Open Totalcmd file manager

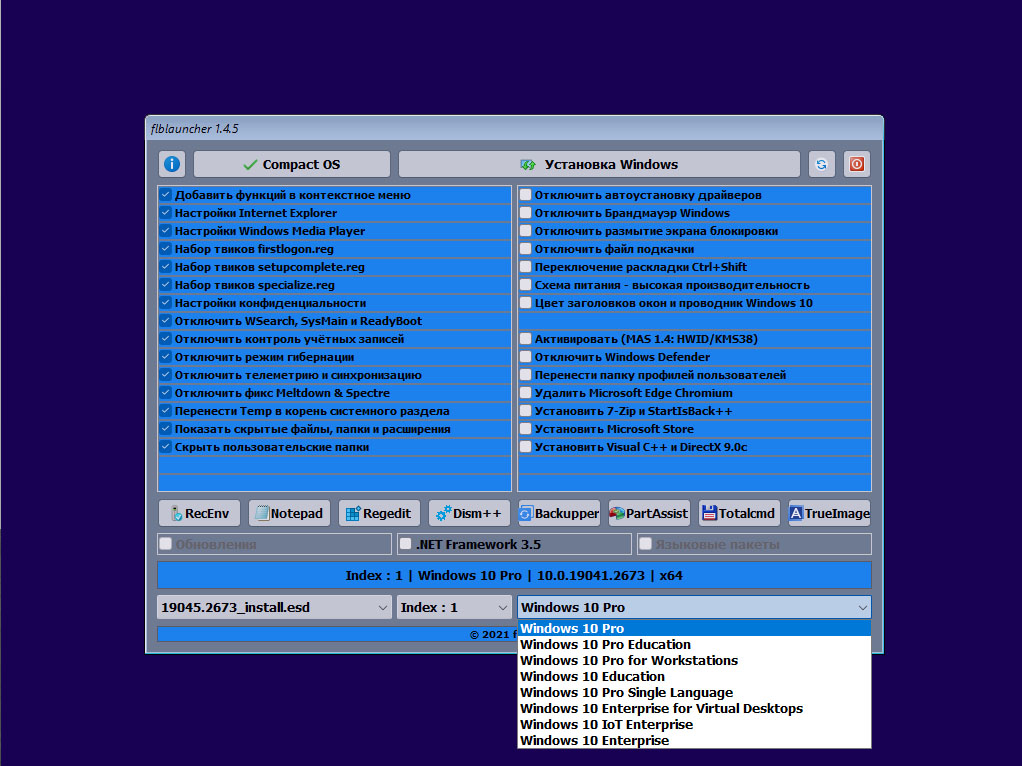(739, 513)
